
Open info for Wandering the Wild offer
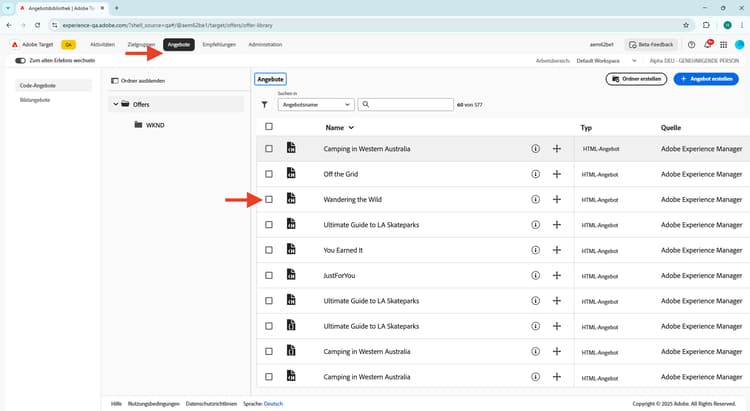[x=535, y=200]
